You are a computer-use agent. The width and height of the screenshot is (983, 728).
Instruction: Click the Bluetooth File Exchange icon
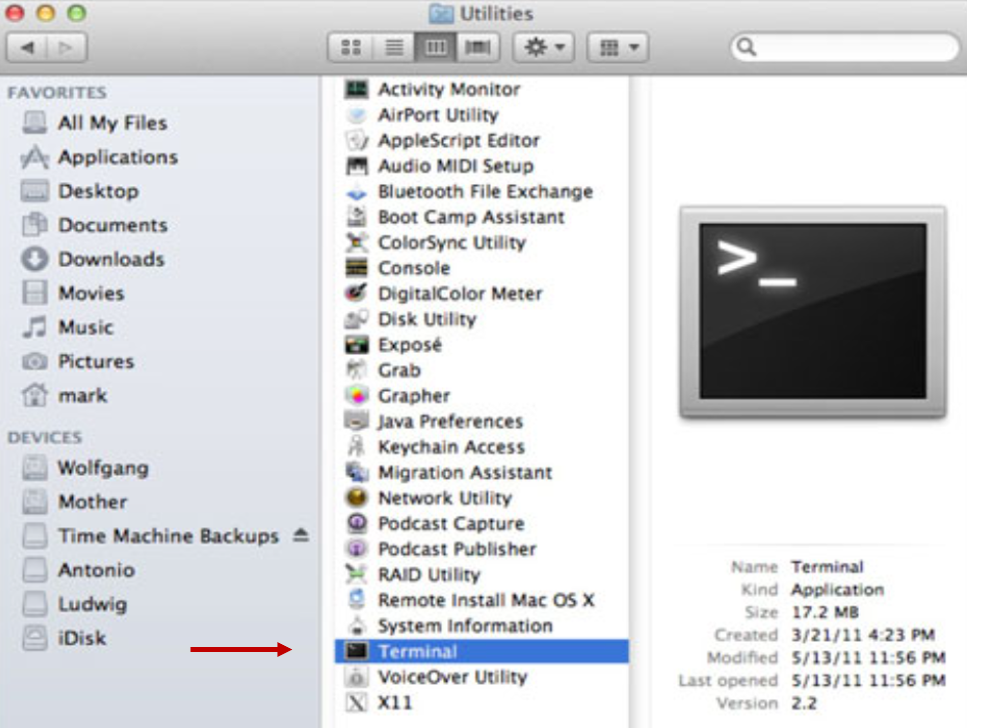(x=357, y=191)
